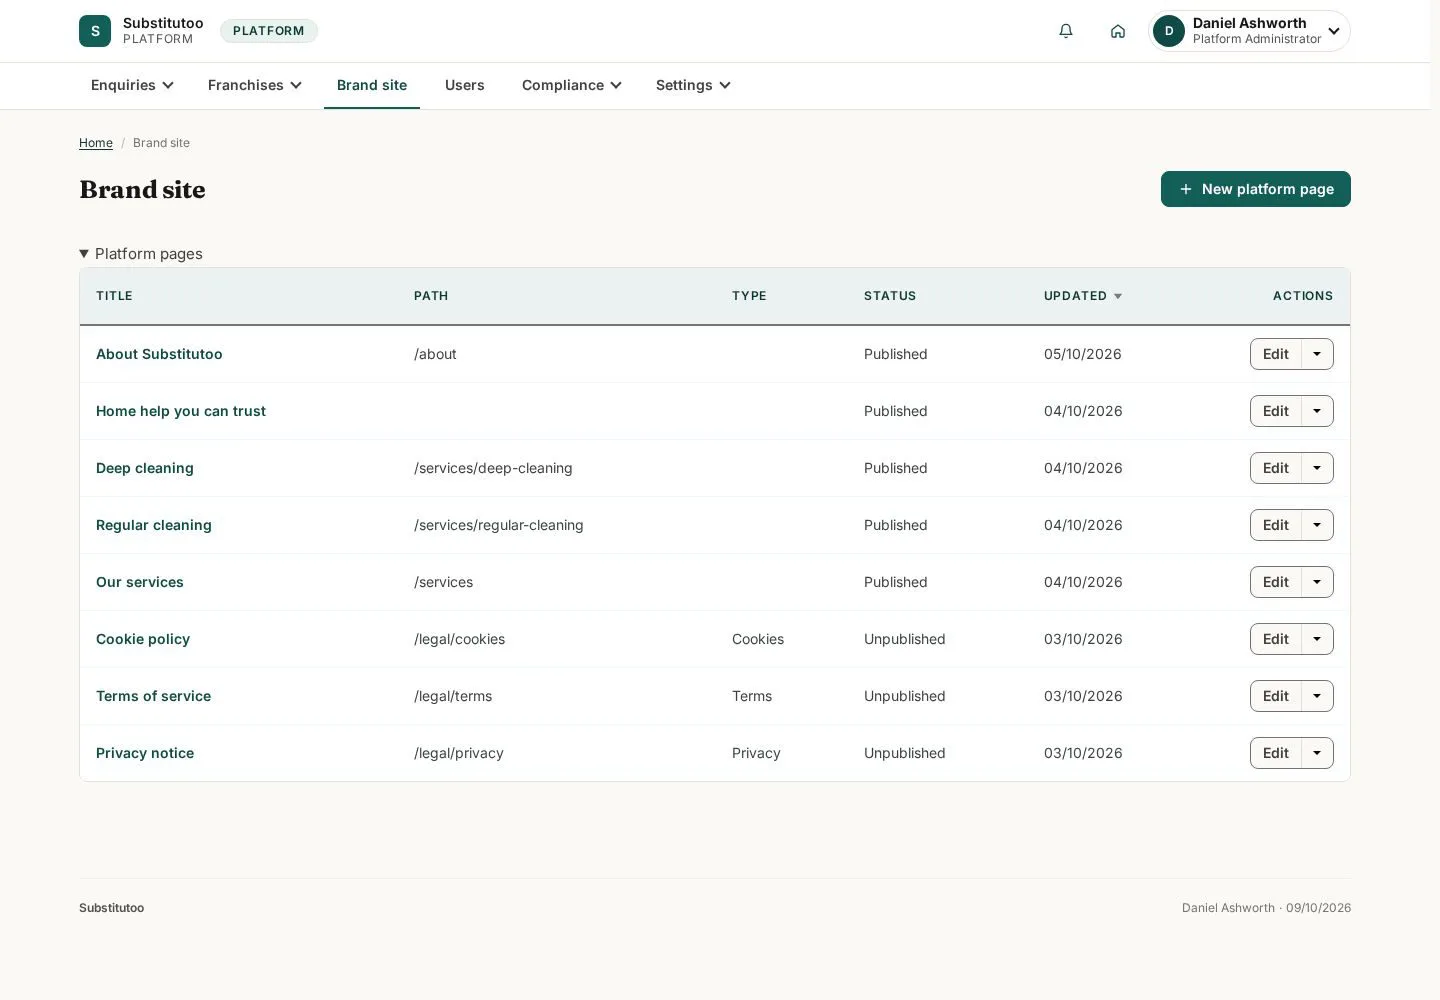Screen dimensions: 1440x1000
Task: Expand the Settings menu
Action: (x=693, y=85)
